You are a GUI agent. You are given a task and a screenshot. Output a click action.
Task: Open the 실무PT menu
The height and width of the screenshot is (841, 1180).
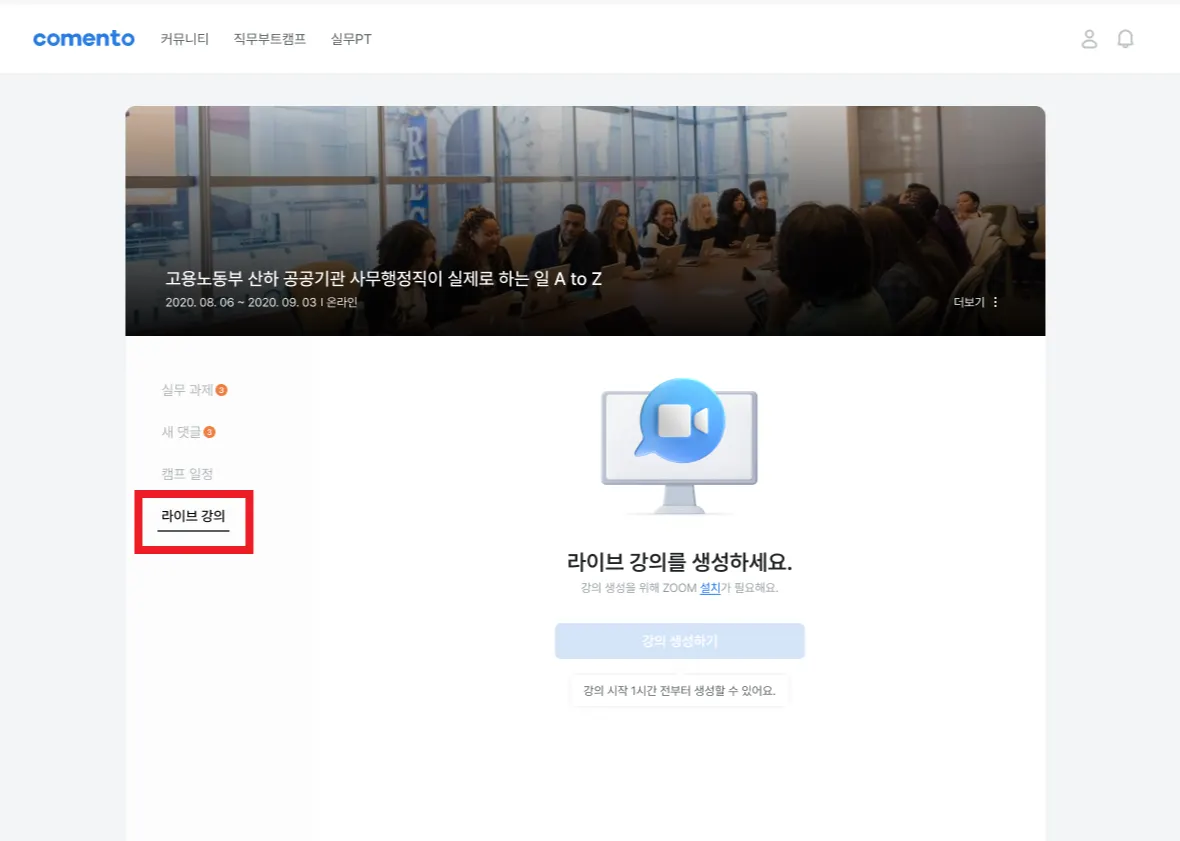coord(351,39)
